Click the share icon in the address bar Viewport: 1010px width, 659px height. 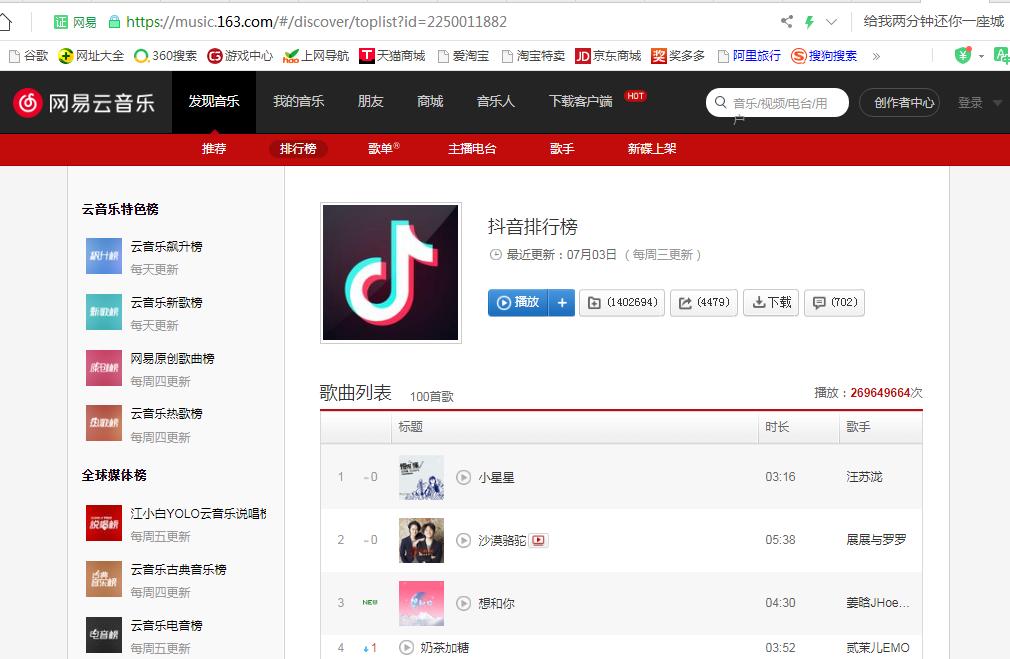click(x=786, y=20)
